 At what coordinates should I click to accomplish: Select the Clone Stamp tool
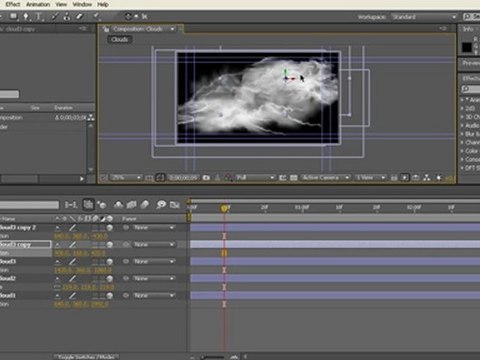click(x=67, y=16)
